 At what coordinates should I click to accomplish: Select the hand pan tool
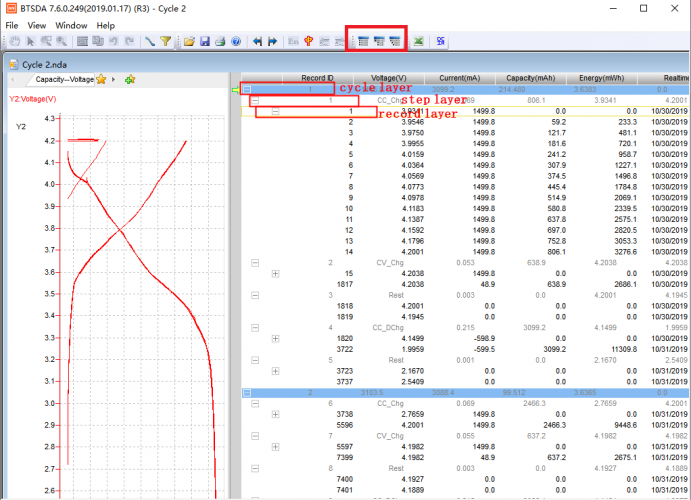coord(15,41)
